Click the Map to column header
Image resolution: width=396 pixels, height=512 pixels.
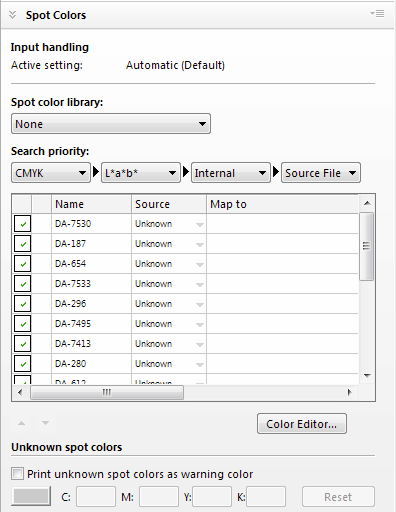coord(282,204)
